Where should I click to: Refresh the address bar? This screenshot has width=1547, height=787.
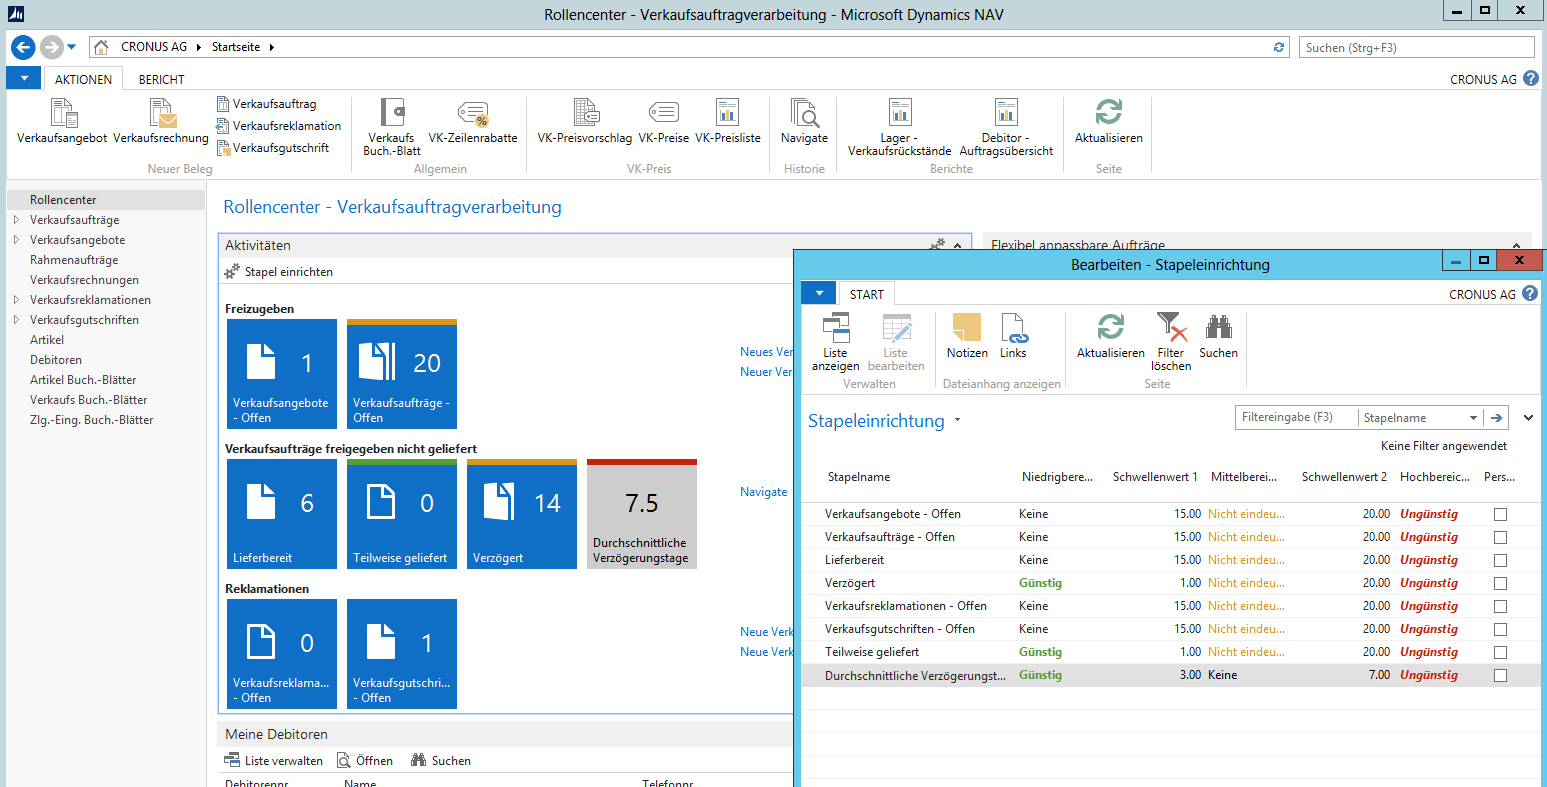(x=1279, y=47)
